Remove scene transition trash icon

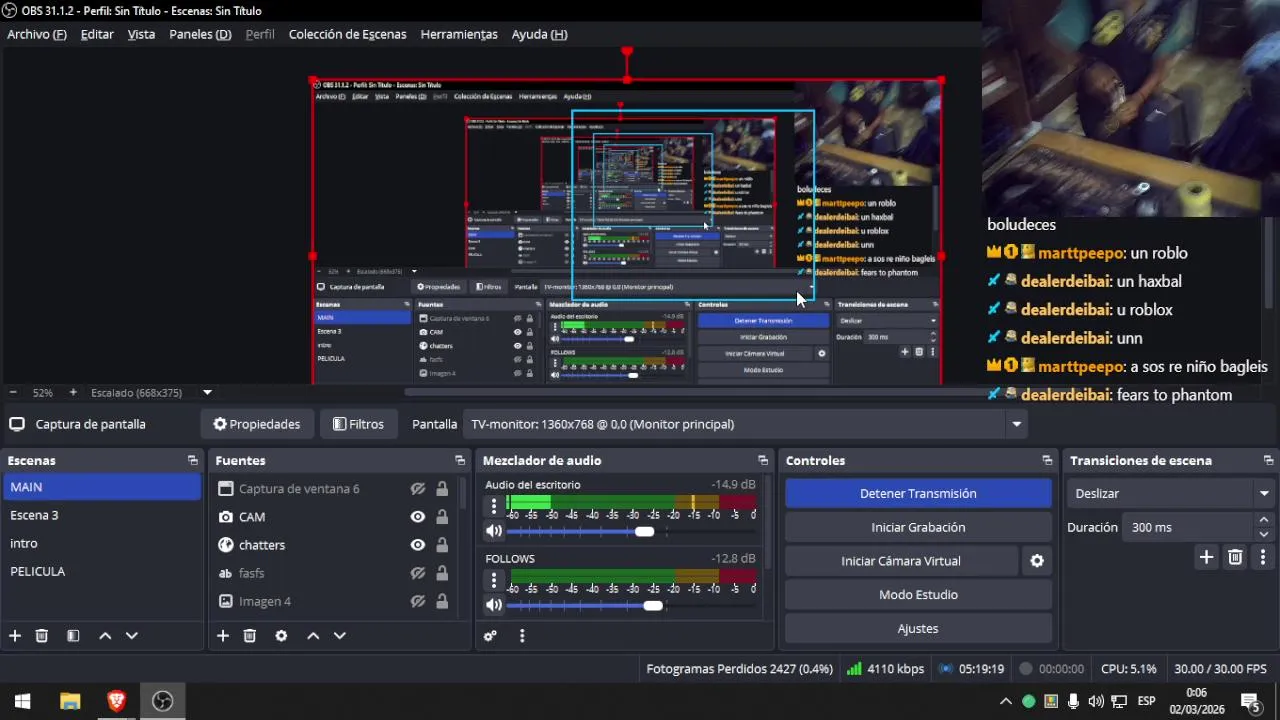[1235, 558]
